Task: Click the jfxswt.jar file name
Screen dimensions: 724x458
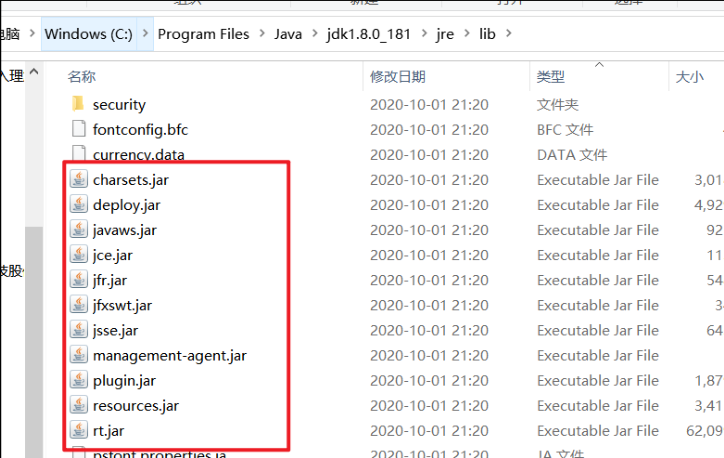Action: 122,305
